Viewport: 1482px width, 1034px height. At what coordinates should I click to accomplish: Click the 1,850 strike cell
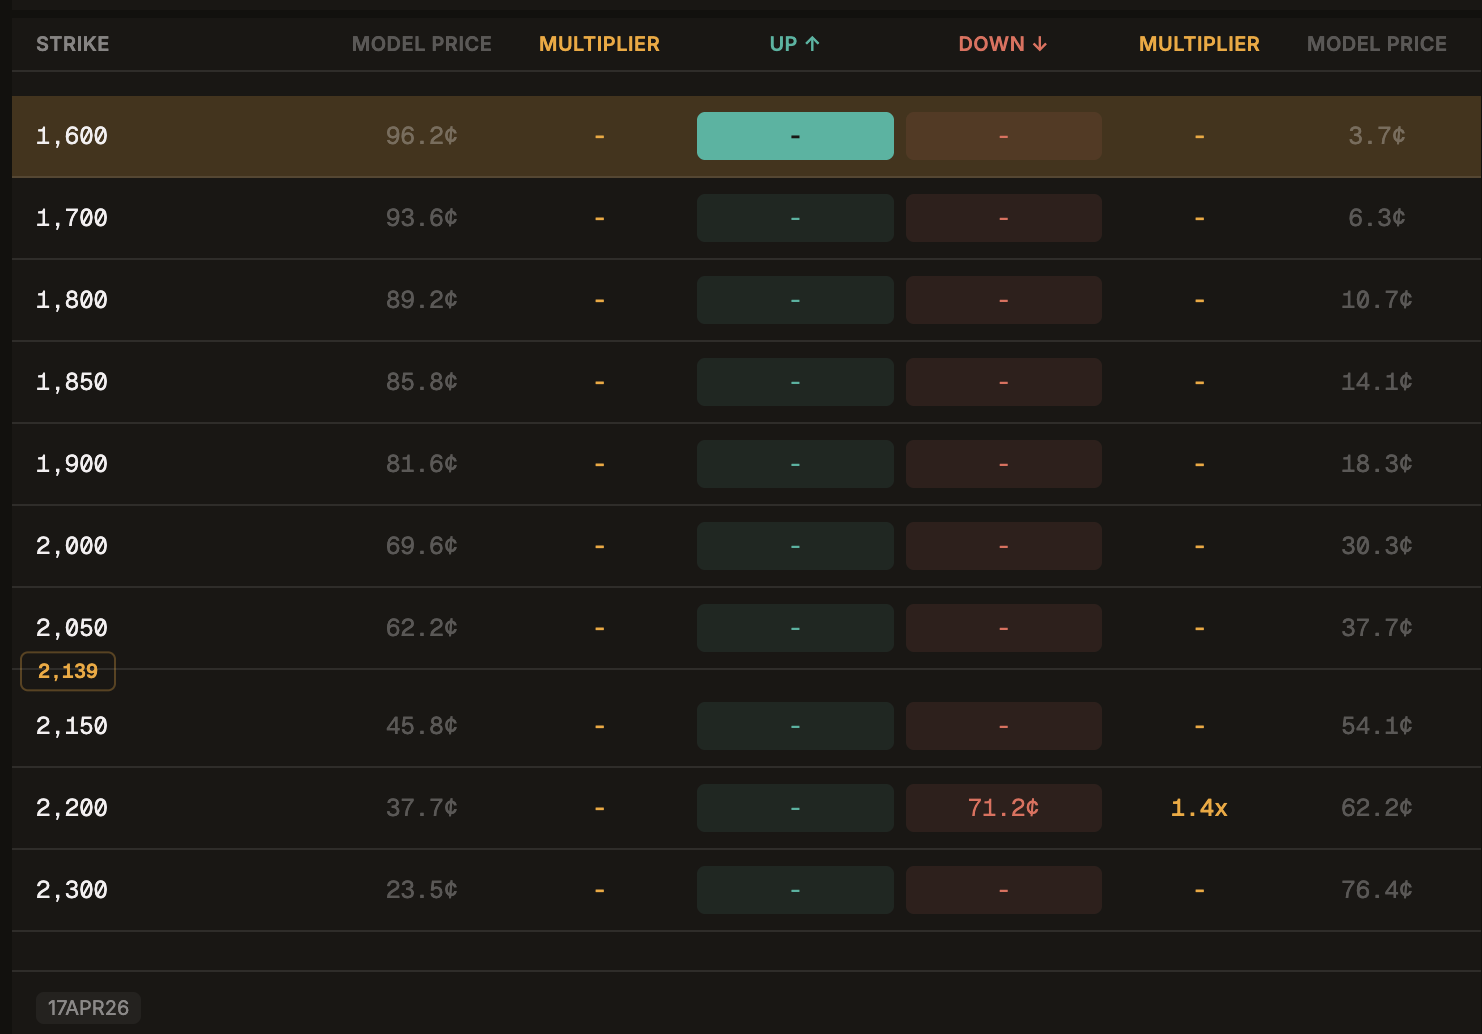(x=72, y=382)
